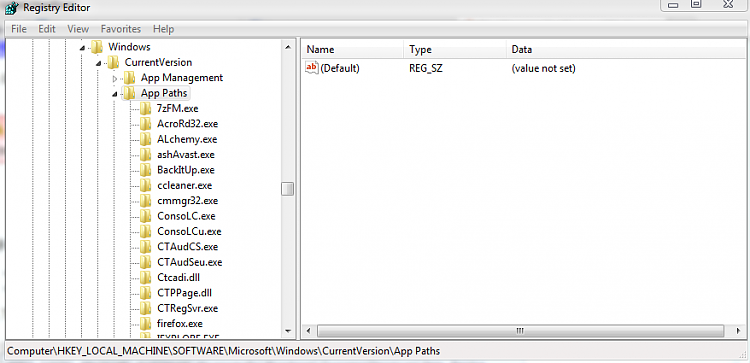The height and width of the screenshot is (363, 750).
Task: Click the values pane scroll-right arrow
Action: point(739,331)
